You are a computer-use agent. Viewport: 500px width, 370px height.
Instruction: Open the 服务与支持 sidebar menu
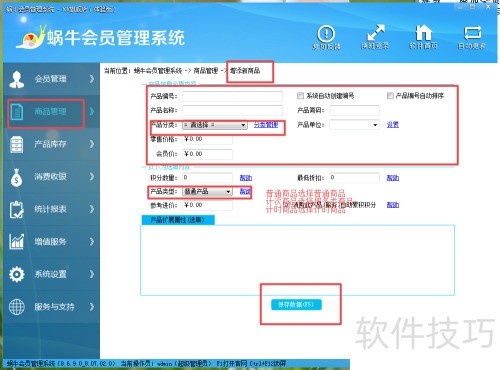[x=52, y=307]
